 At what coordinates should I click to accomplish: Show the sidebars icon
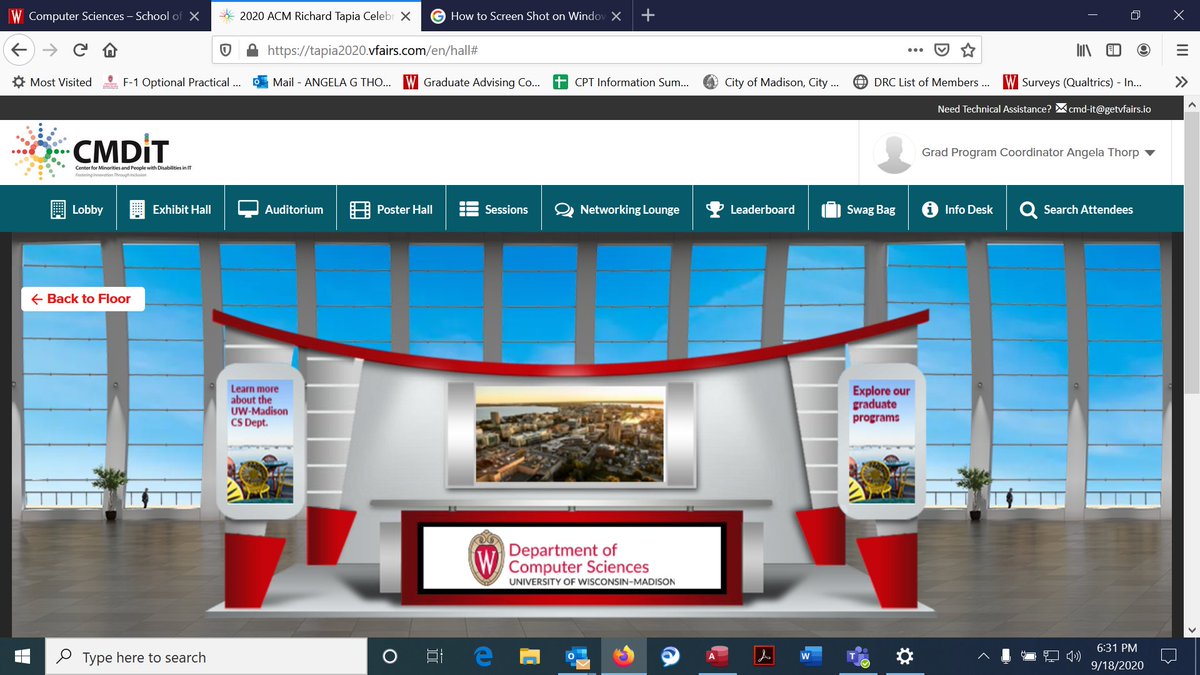[x=1114, y=50]
